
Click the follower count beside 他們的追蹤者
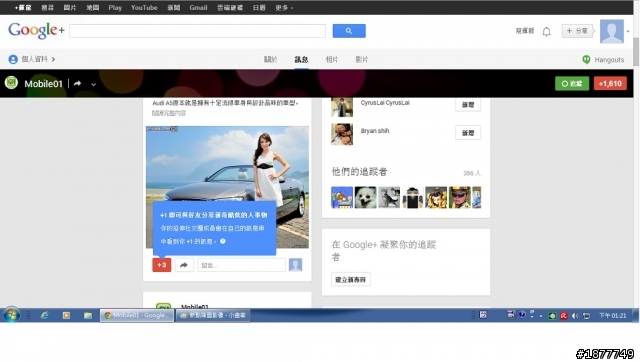pyautogui.click(x=472, y=173)
